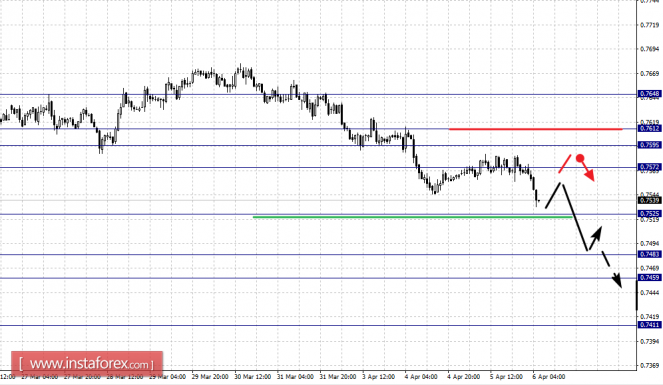Select the 0.7411 price level label
Viewport: 663px width, 385px height.
coord(649,325)
